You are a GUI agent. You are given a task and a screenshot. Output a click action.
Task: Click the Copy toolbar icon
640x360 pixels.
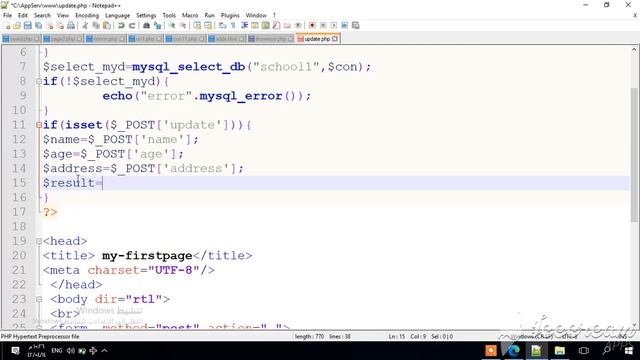click(96, 25)
